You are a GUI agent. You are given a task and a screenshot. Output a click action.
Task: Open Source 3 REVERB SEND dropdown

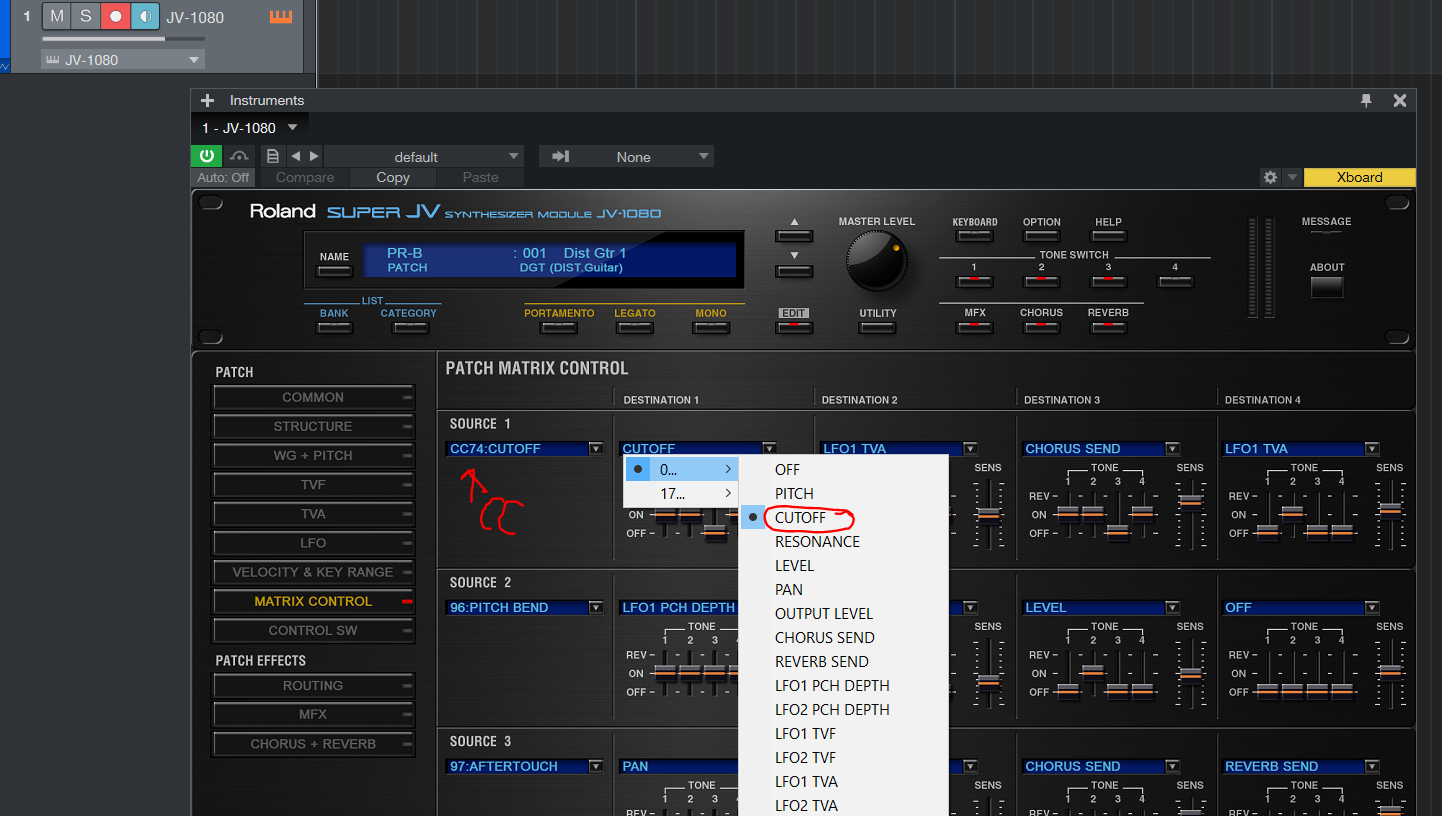pos(1301,766)
